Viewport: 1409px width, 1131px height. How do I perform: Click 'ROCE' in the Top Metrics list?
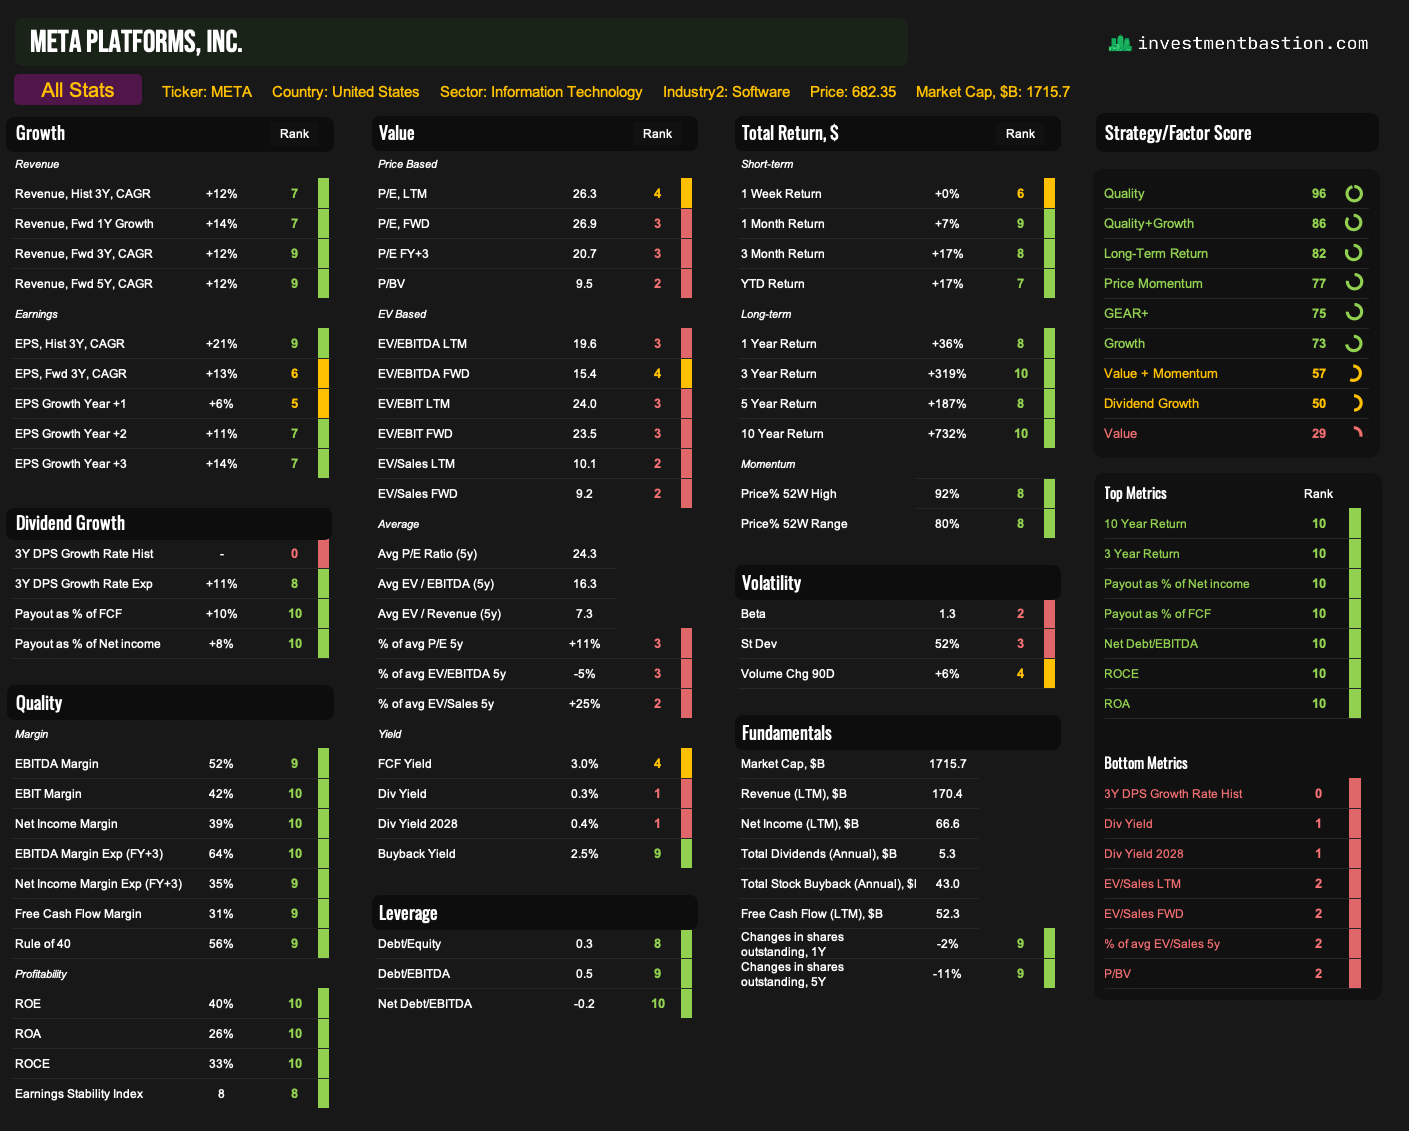[x=1121, y=673]
